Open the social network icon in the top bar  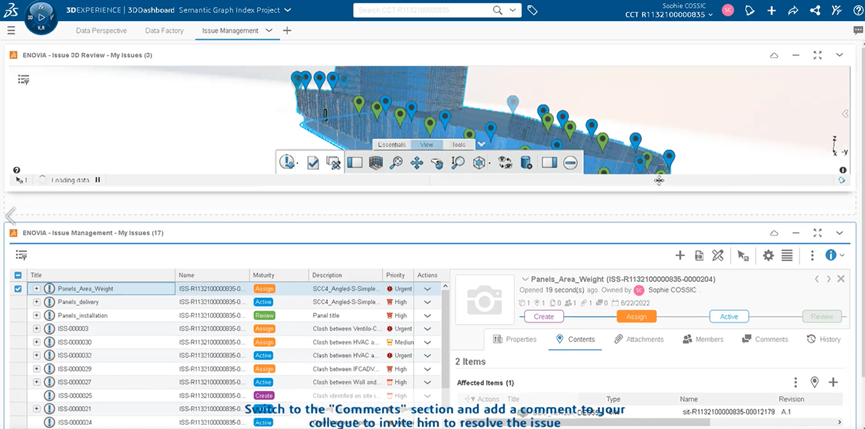tap(815, 10)
